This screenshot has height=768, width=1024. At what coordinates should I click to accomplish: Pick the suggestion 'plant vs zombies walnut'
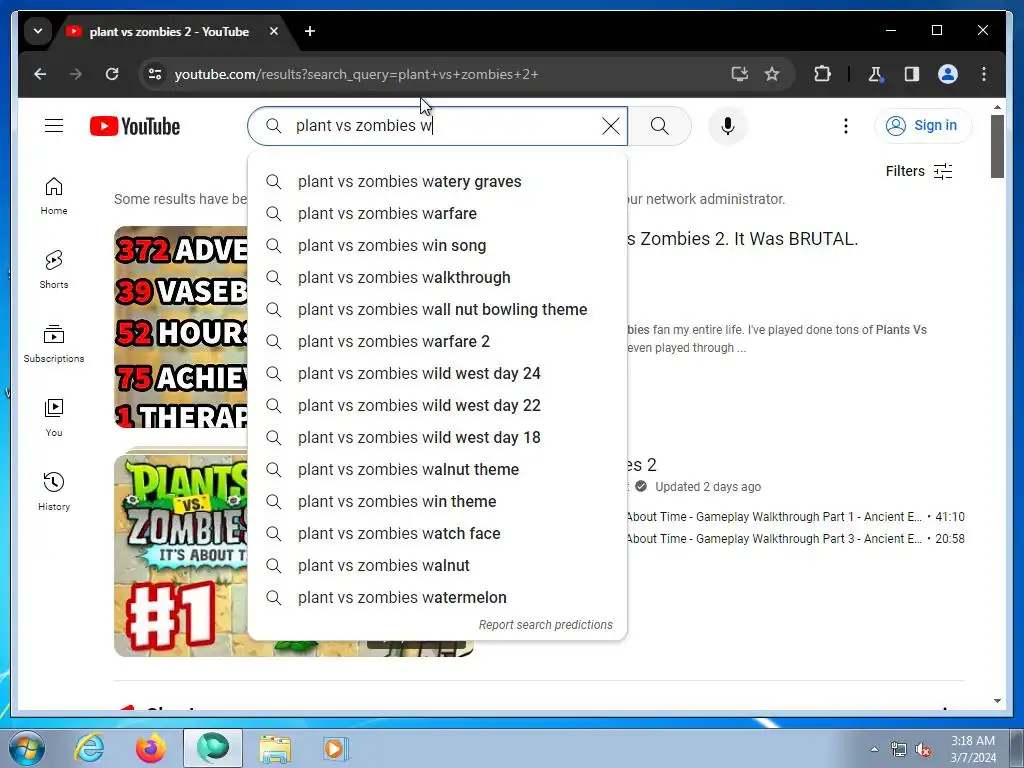pyautogui.click(x=437, y=566)
